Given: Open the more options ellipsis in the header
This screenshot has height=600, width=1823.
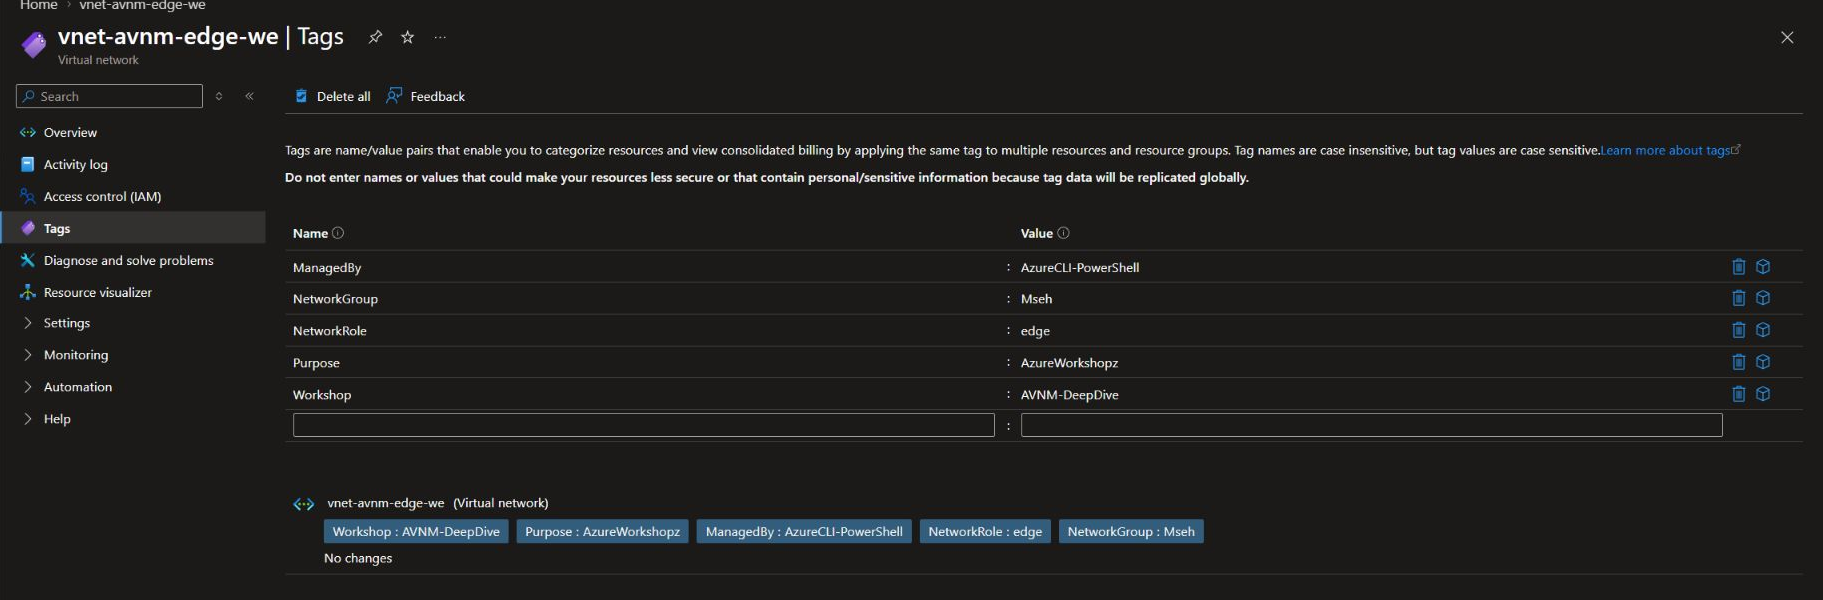Looking at the screenshot, I should pos(440,37).
